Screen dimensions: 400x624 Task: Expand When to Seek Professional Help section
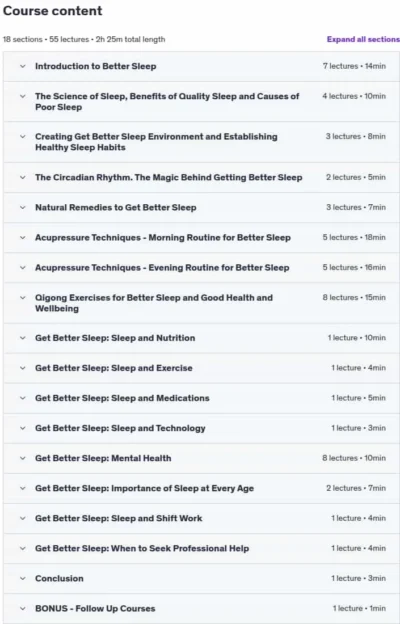tap(201, 549)
